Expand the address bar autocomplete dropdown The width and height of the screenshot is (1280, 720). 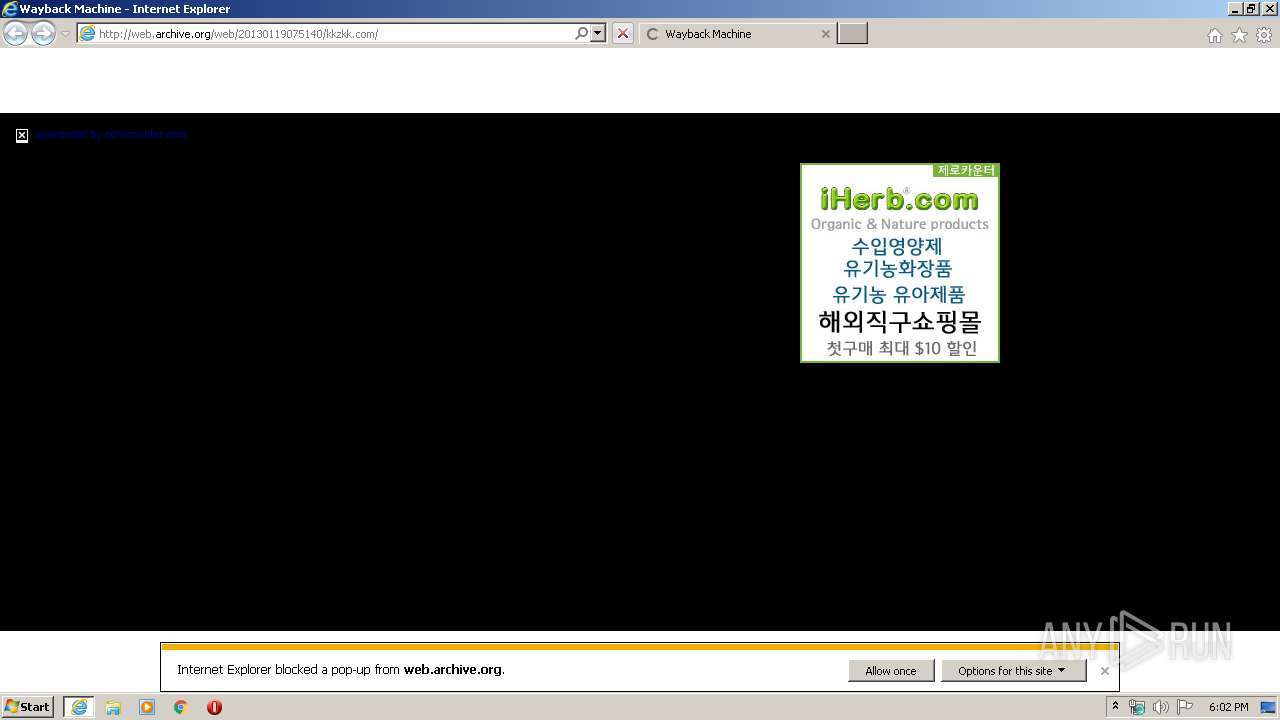[598, 34]
